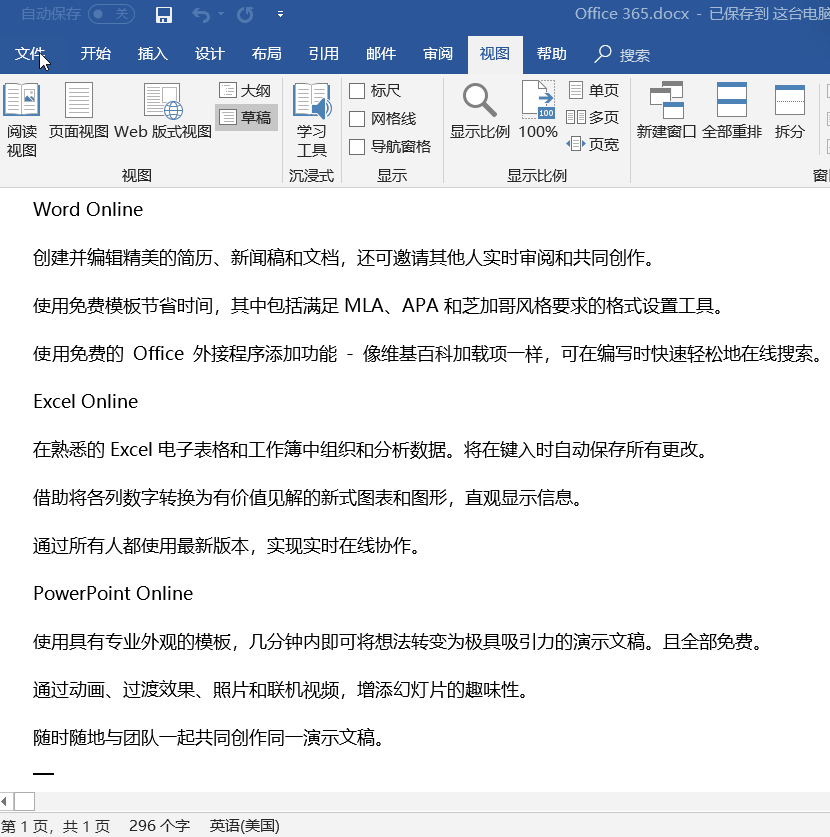The width and height of the screenshot is (830, 837).
Task: Split the document window (拆分)
Action: tap(789, 110)
